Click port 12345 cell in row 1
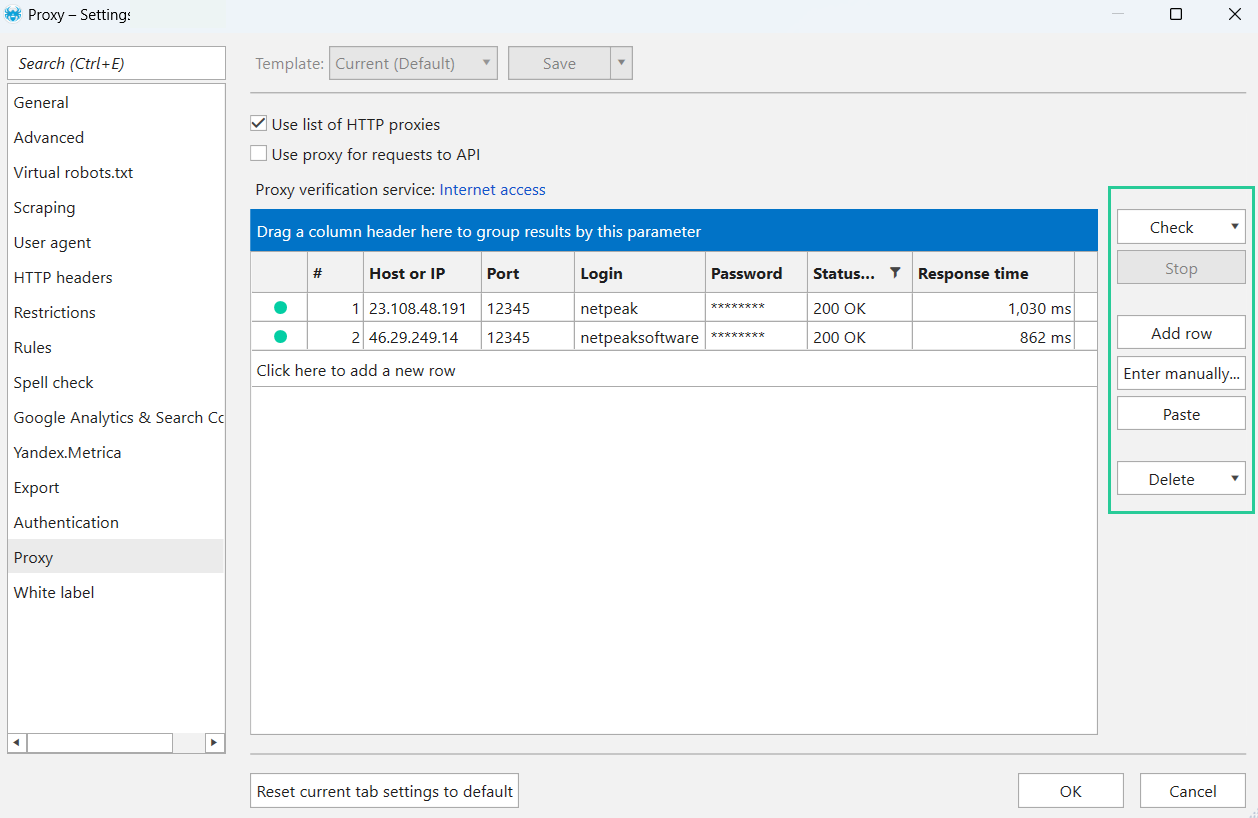 click(x=528, y=308)
